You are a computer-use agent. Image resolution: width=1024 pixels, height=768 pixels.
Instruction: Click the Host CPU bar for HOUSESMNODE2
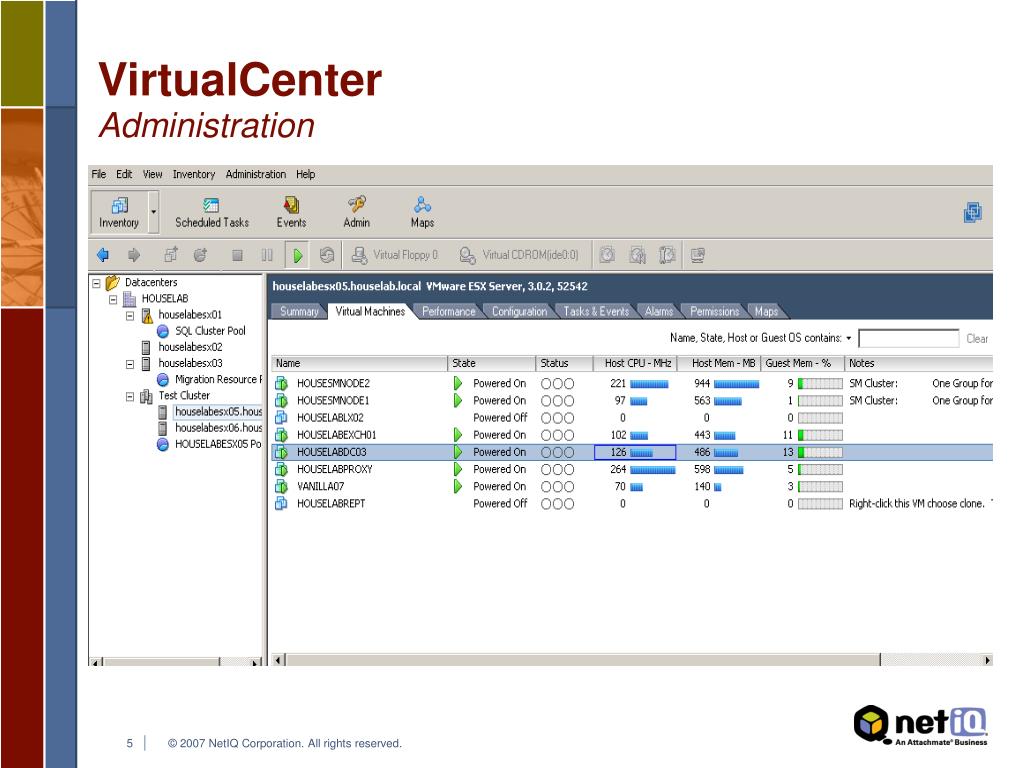click(649, 384)
